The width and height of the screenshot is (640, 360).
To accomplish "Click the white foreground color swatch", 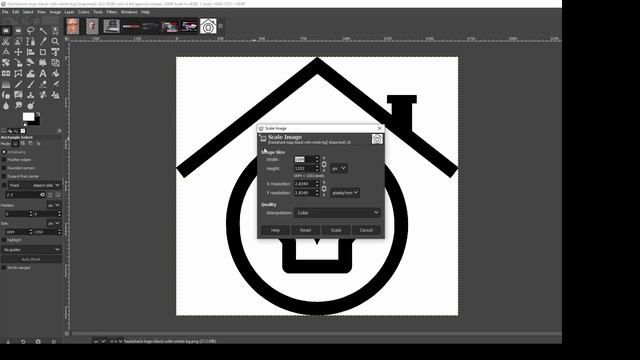I will [28, 116].
